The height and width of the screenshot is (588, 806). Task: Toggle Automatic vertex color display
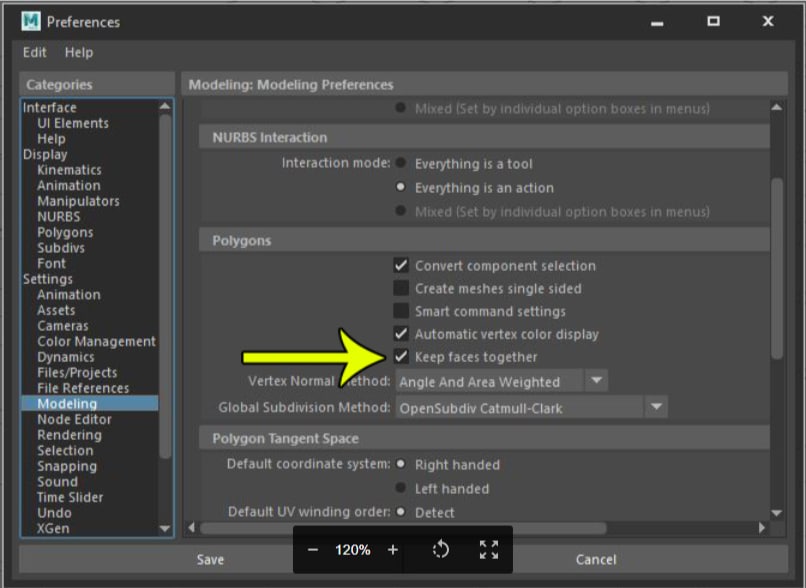(401, 334)
